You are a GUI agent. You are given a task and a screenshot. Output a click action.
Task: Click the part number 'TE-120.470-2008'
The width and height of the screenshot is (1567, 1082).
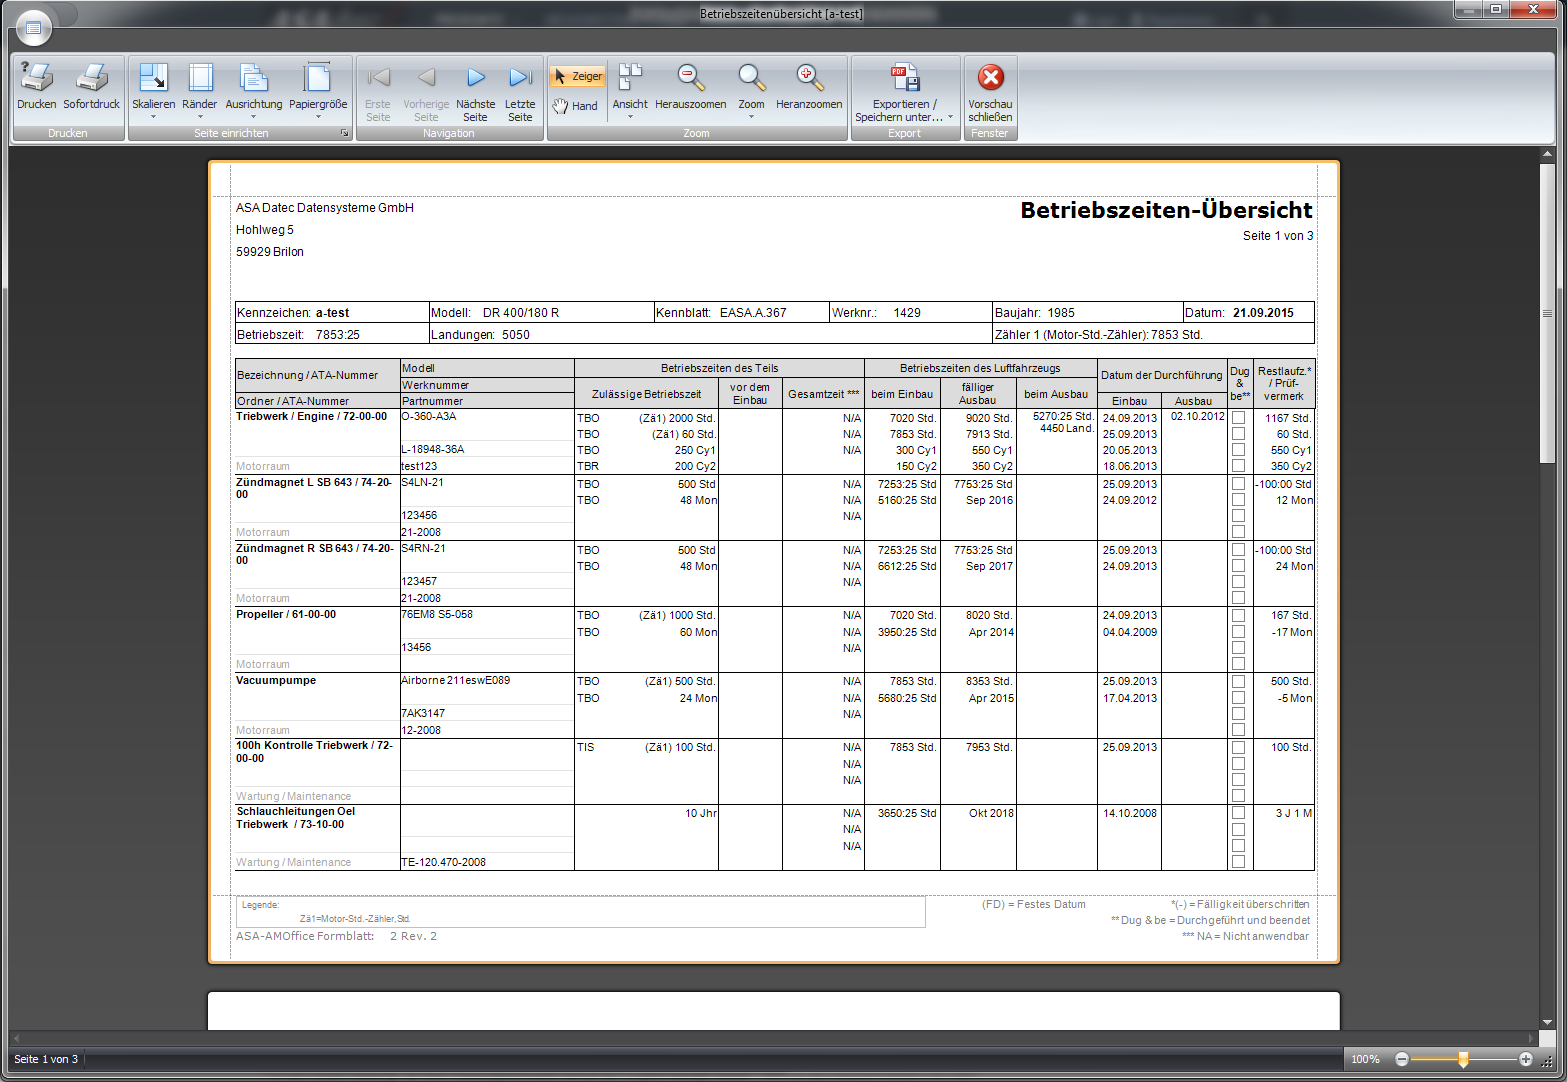[444, 862]
